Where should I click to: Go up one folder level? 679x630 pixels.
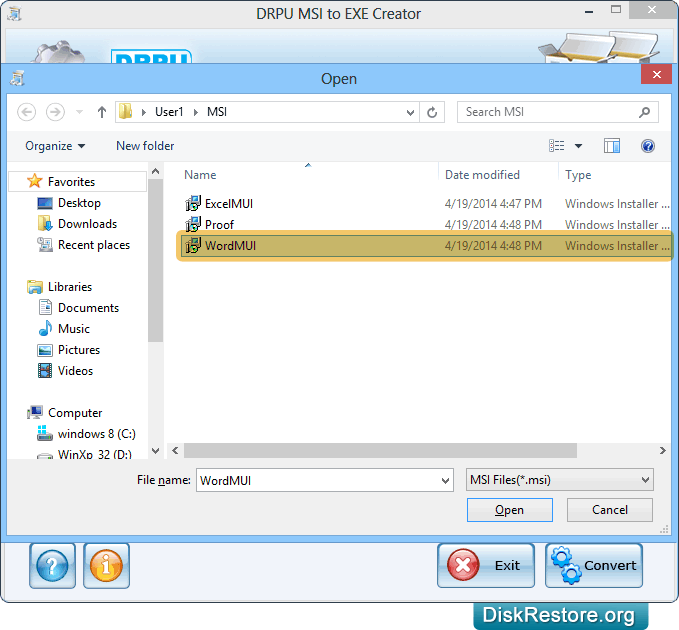[102, 112]
